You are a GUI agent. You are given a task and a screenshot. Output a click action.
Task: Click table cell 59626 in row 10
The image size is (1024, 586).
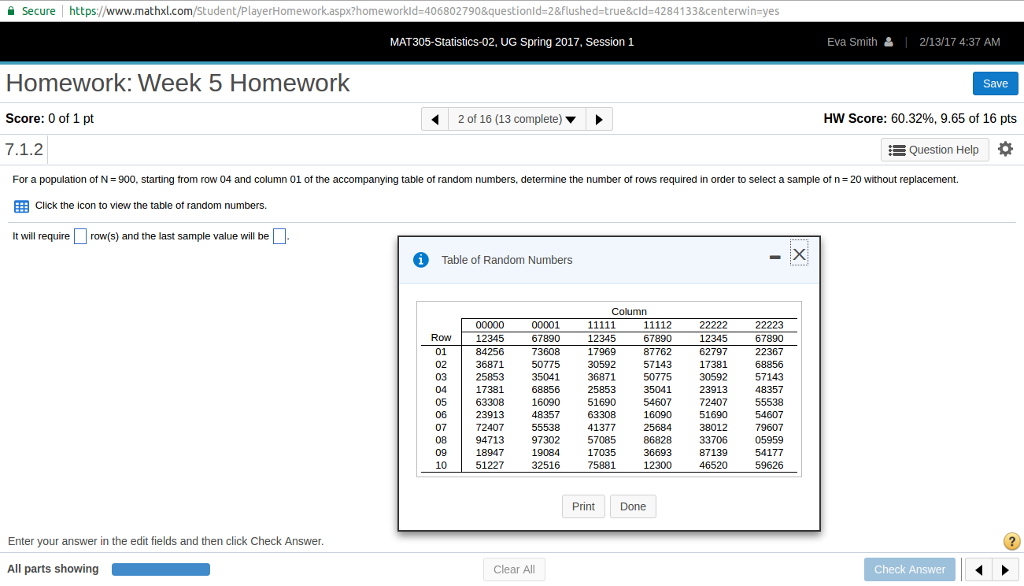[769, 466]
